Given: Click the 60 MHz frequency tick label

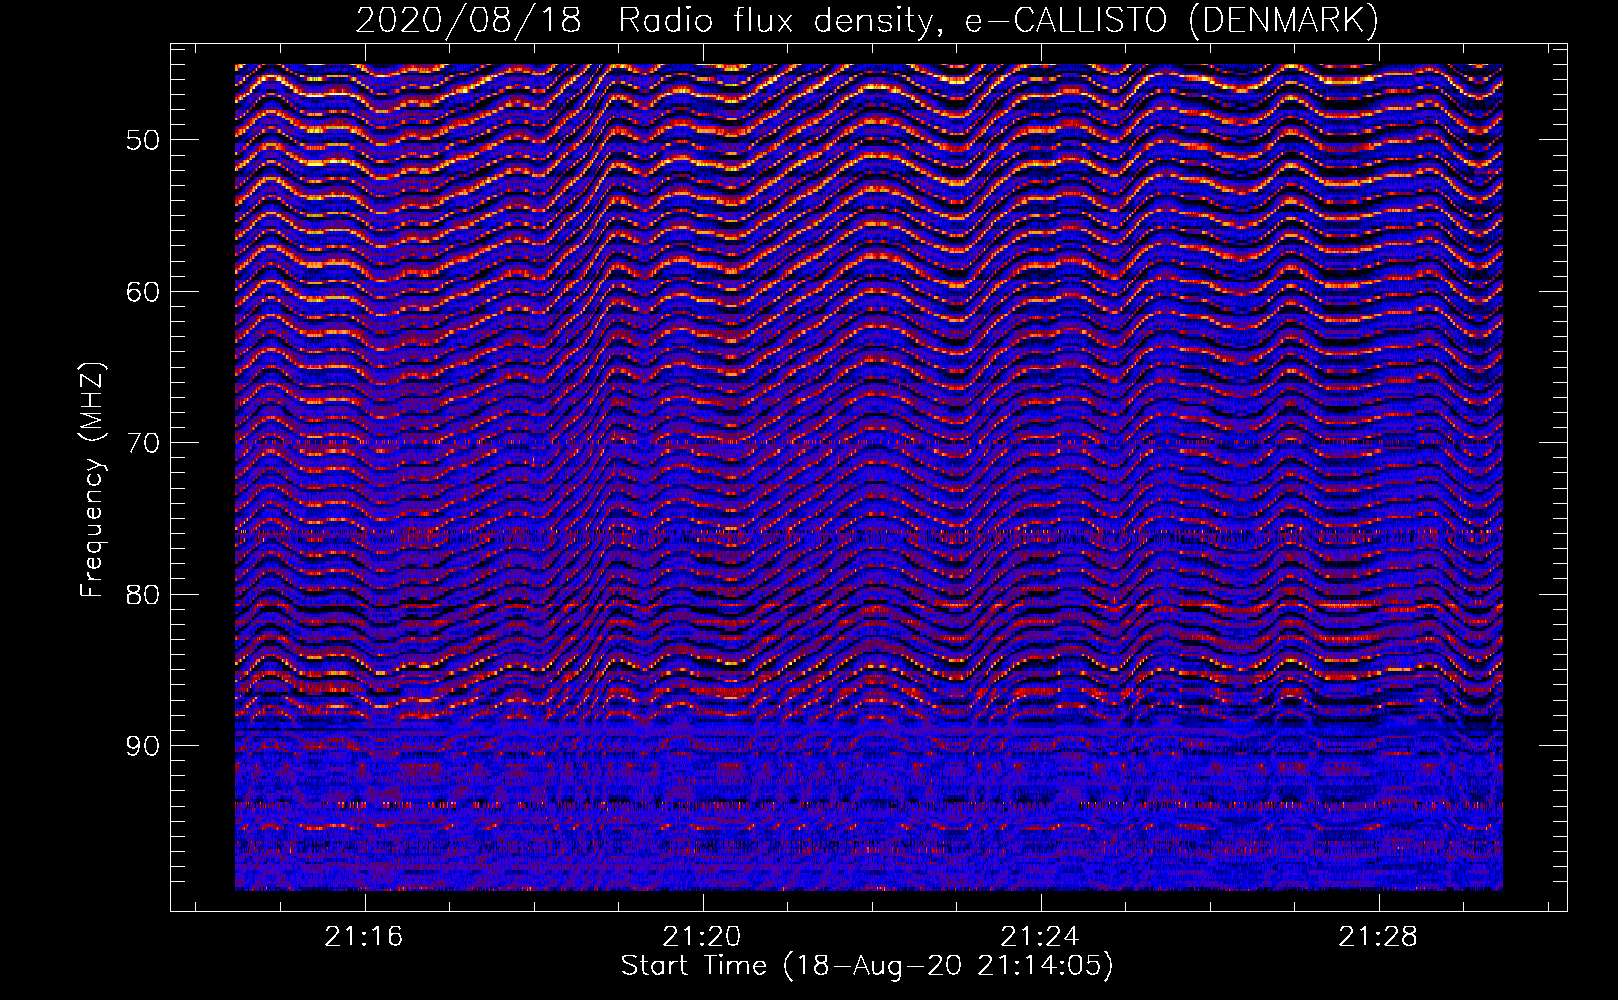Looking at the screenshot, I should point(143,291).
